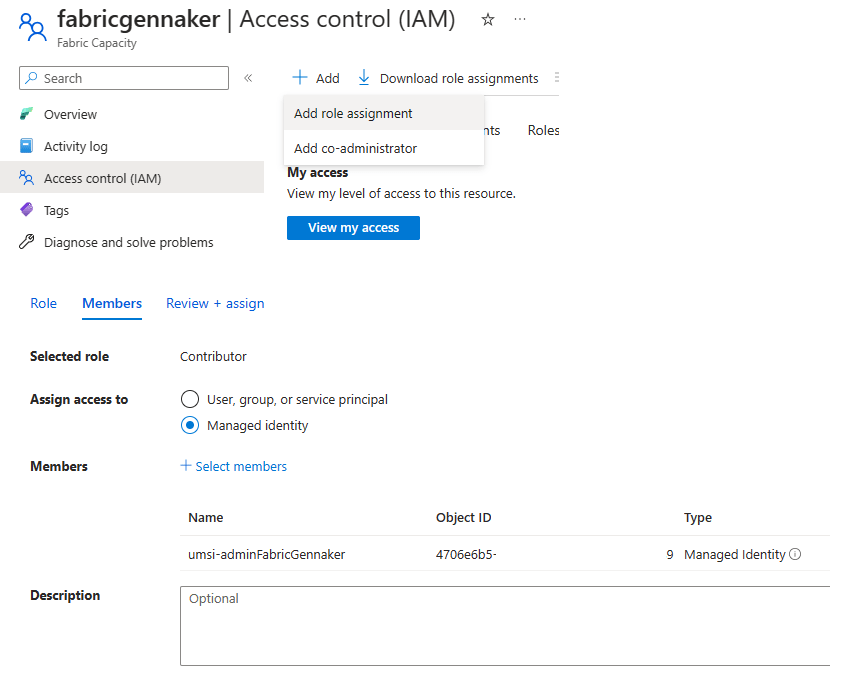Select the Managed identity radio button
The height and width of the screenshot is (686, 861).
(x=190, y=425)
